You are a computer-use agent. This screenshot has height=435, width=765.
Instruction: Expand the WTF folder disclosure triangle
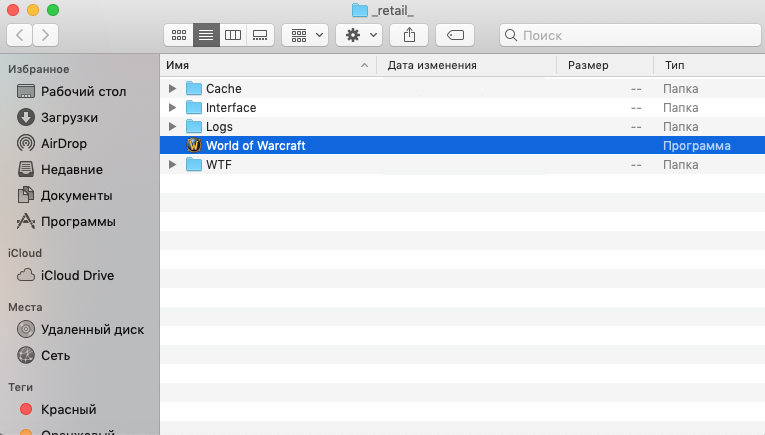173,165
